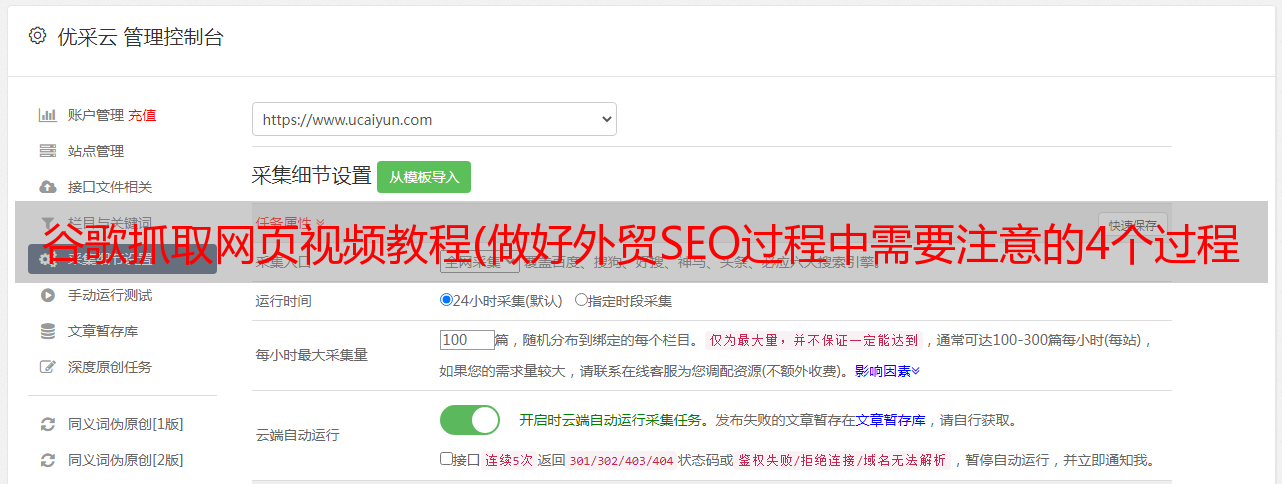The width and height of the screenshot is (1282, 484).
Task: Open 站点管理 in the sidebar
Action: tap(96, 151)
